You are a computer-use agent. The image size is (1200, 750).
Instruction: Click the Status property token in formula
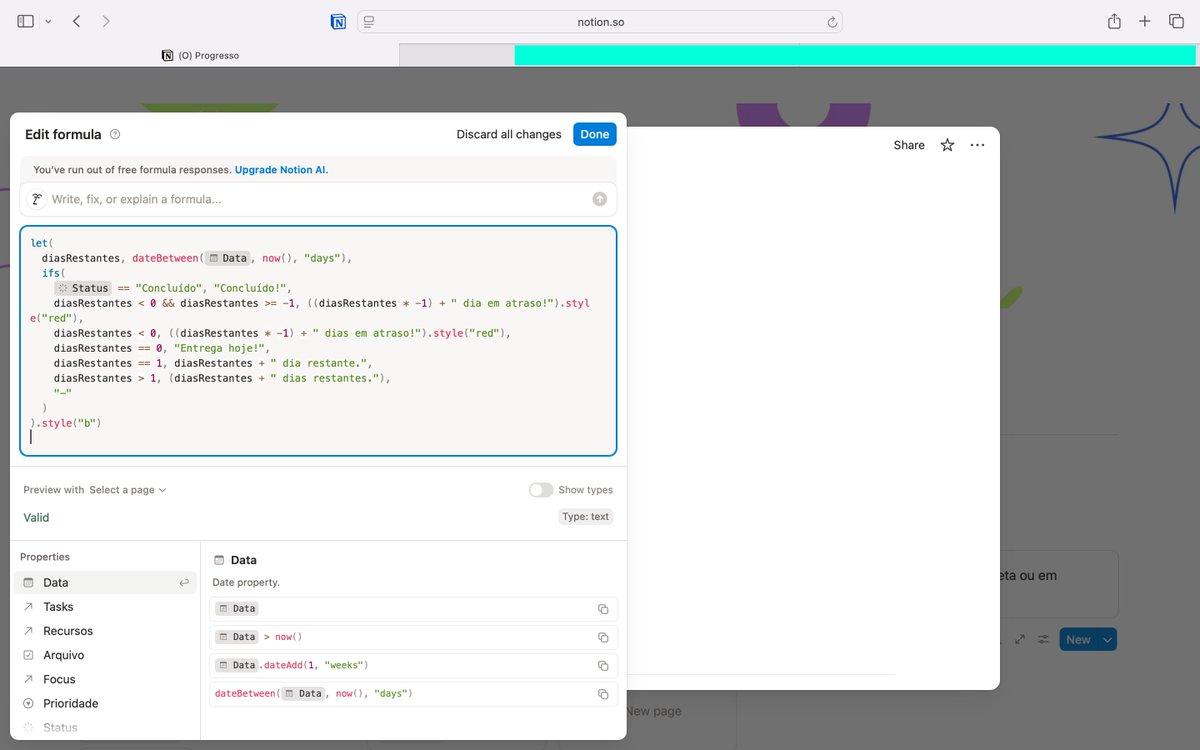(x=83, y=288)
